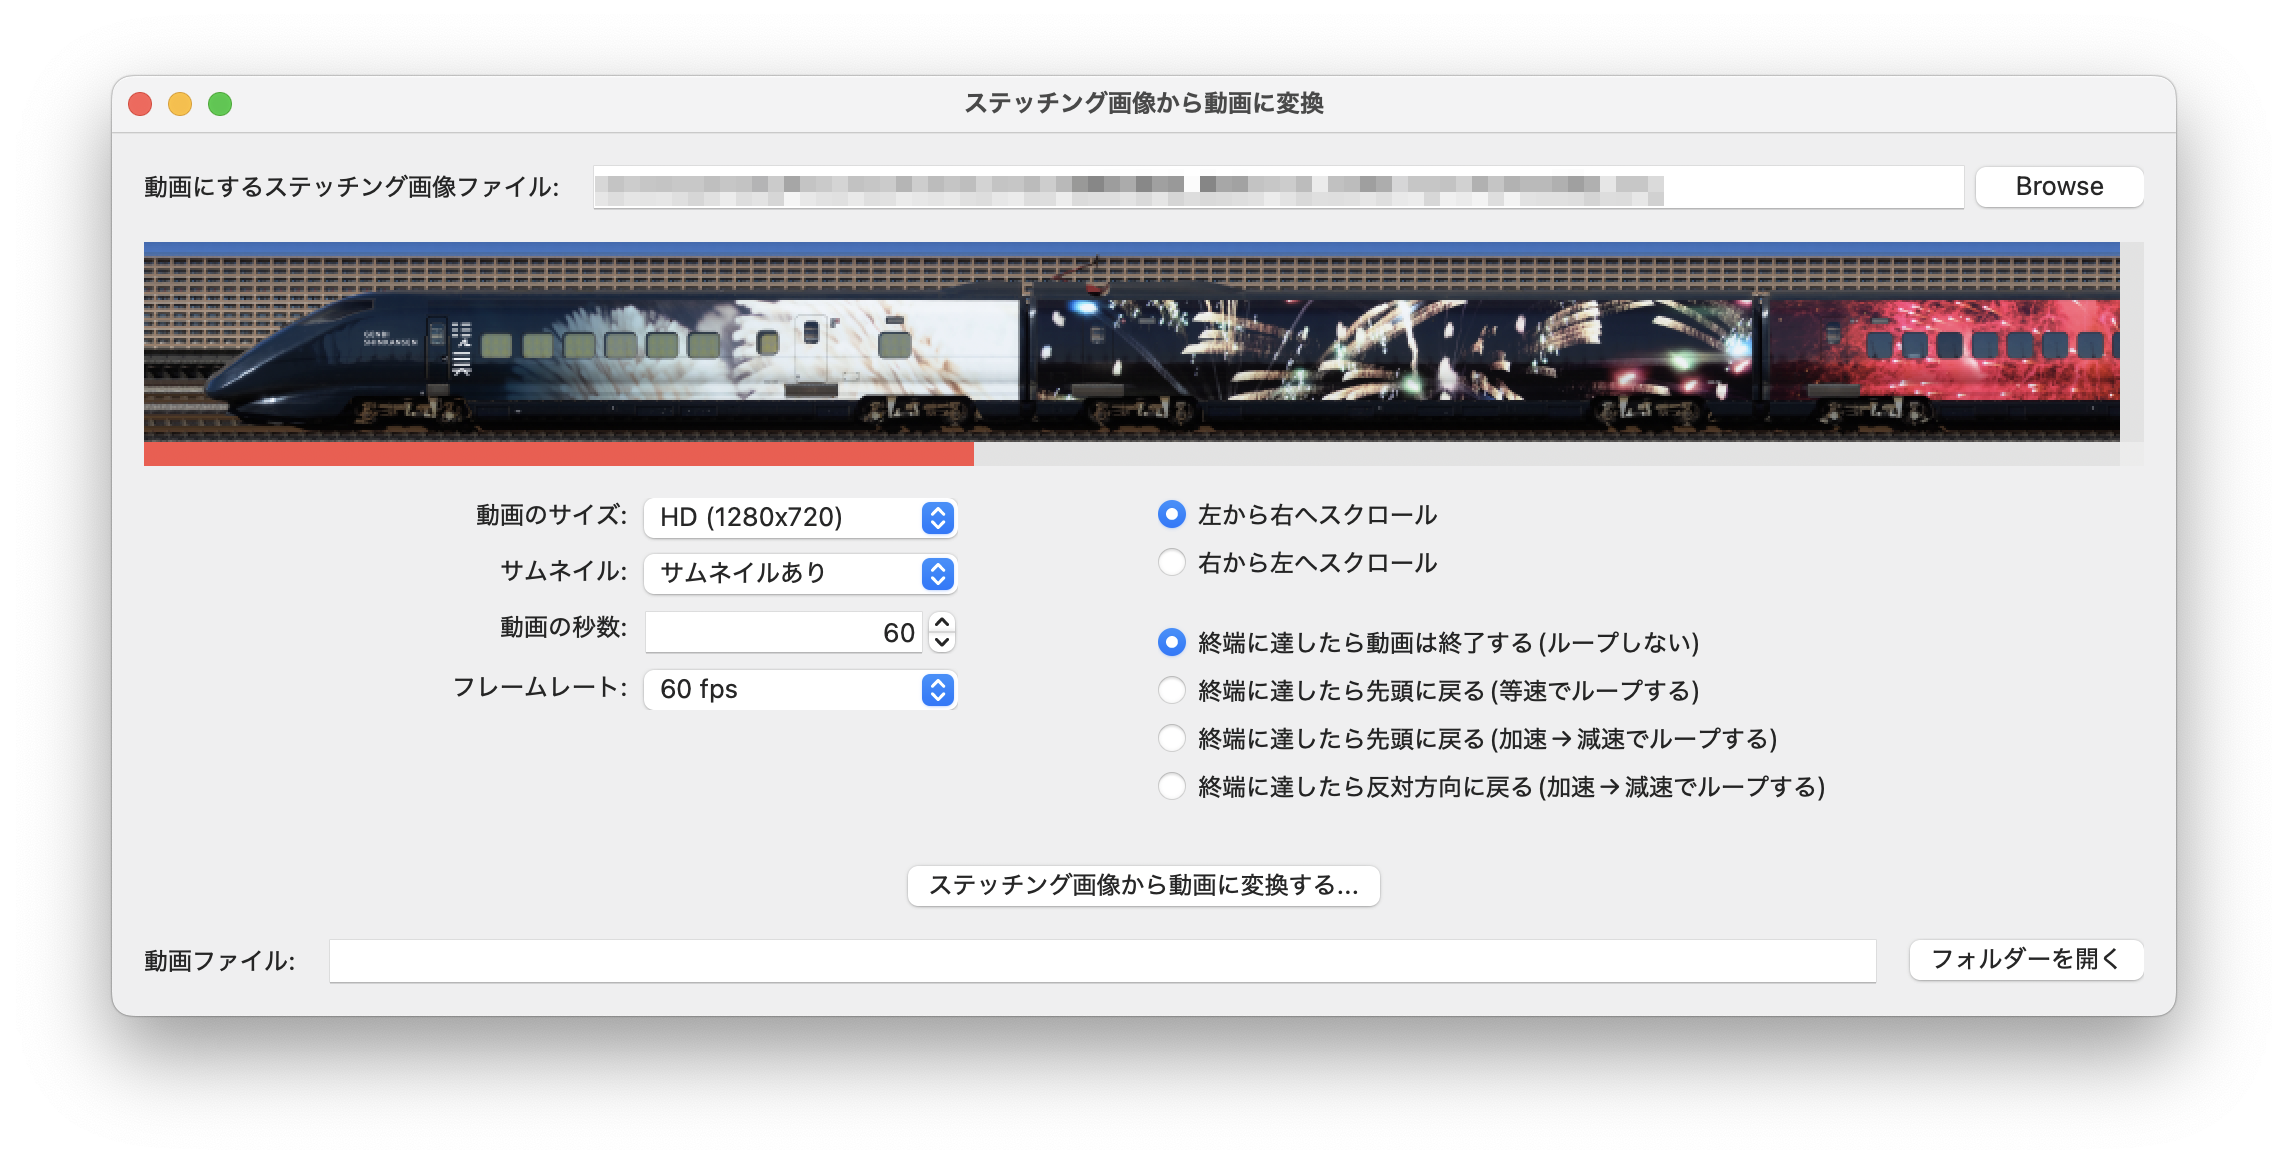Screen dimensions: 2288x1164
Task: Select 終端に達したら動画は終了する (ループしない)
Action: tap(1171, 642)
